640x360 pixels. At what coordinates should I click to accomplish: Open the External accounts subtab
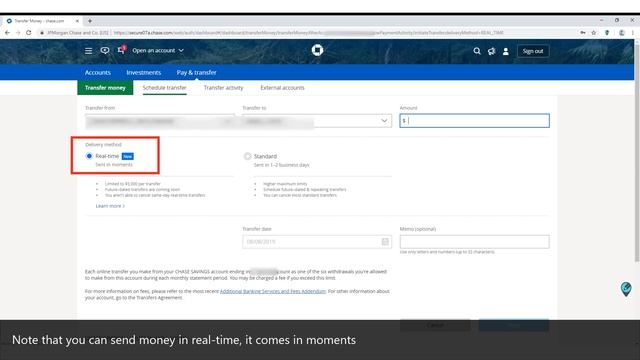(282, 88)
